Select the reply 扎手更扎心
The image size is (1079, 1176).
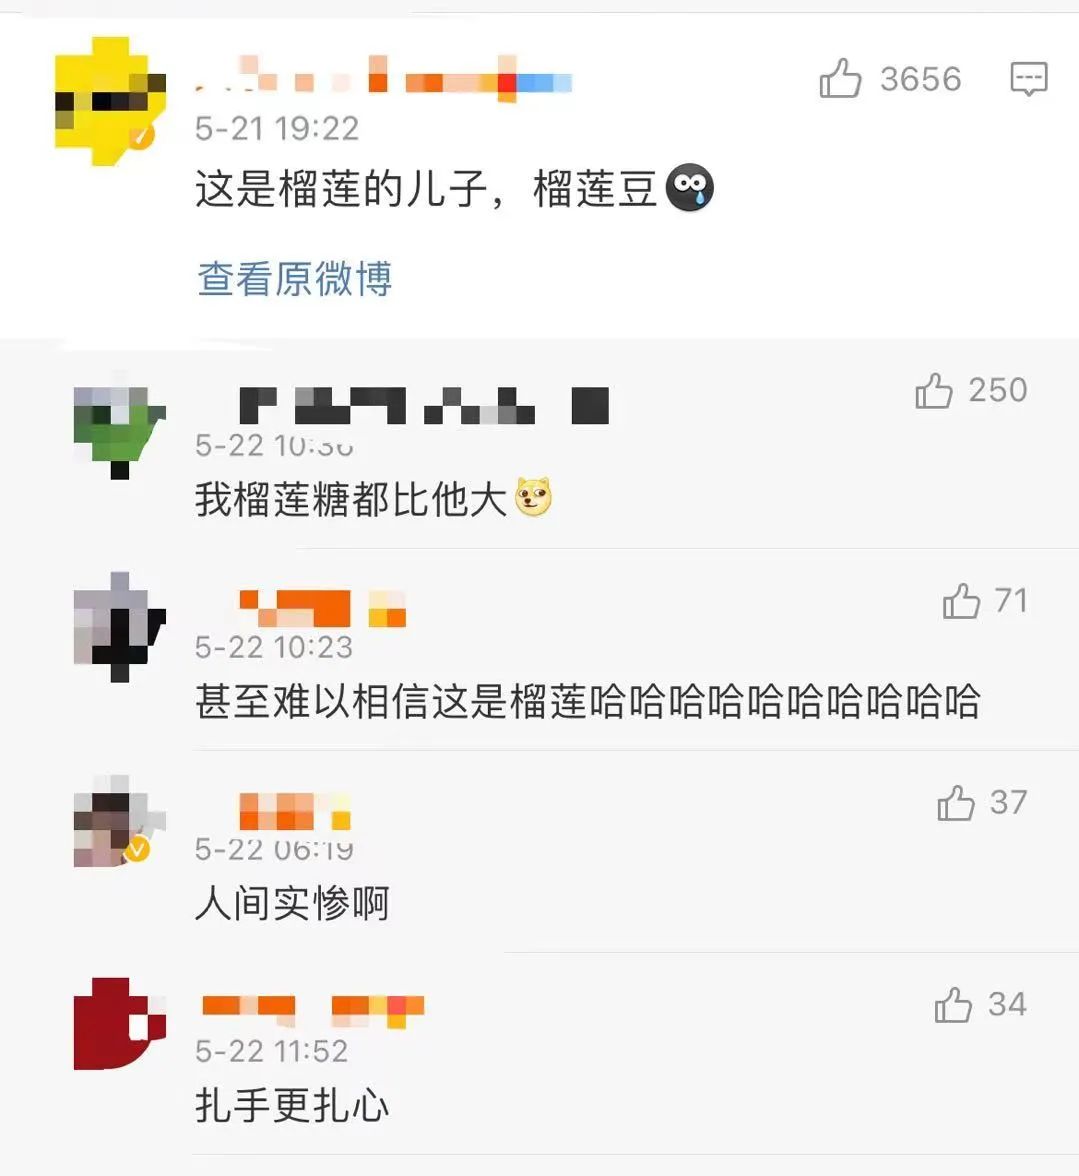[292, 1105]
